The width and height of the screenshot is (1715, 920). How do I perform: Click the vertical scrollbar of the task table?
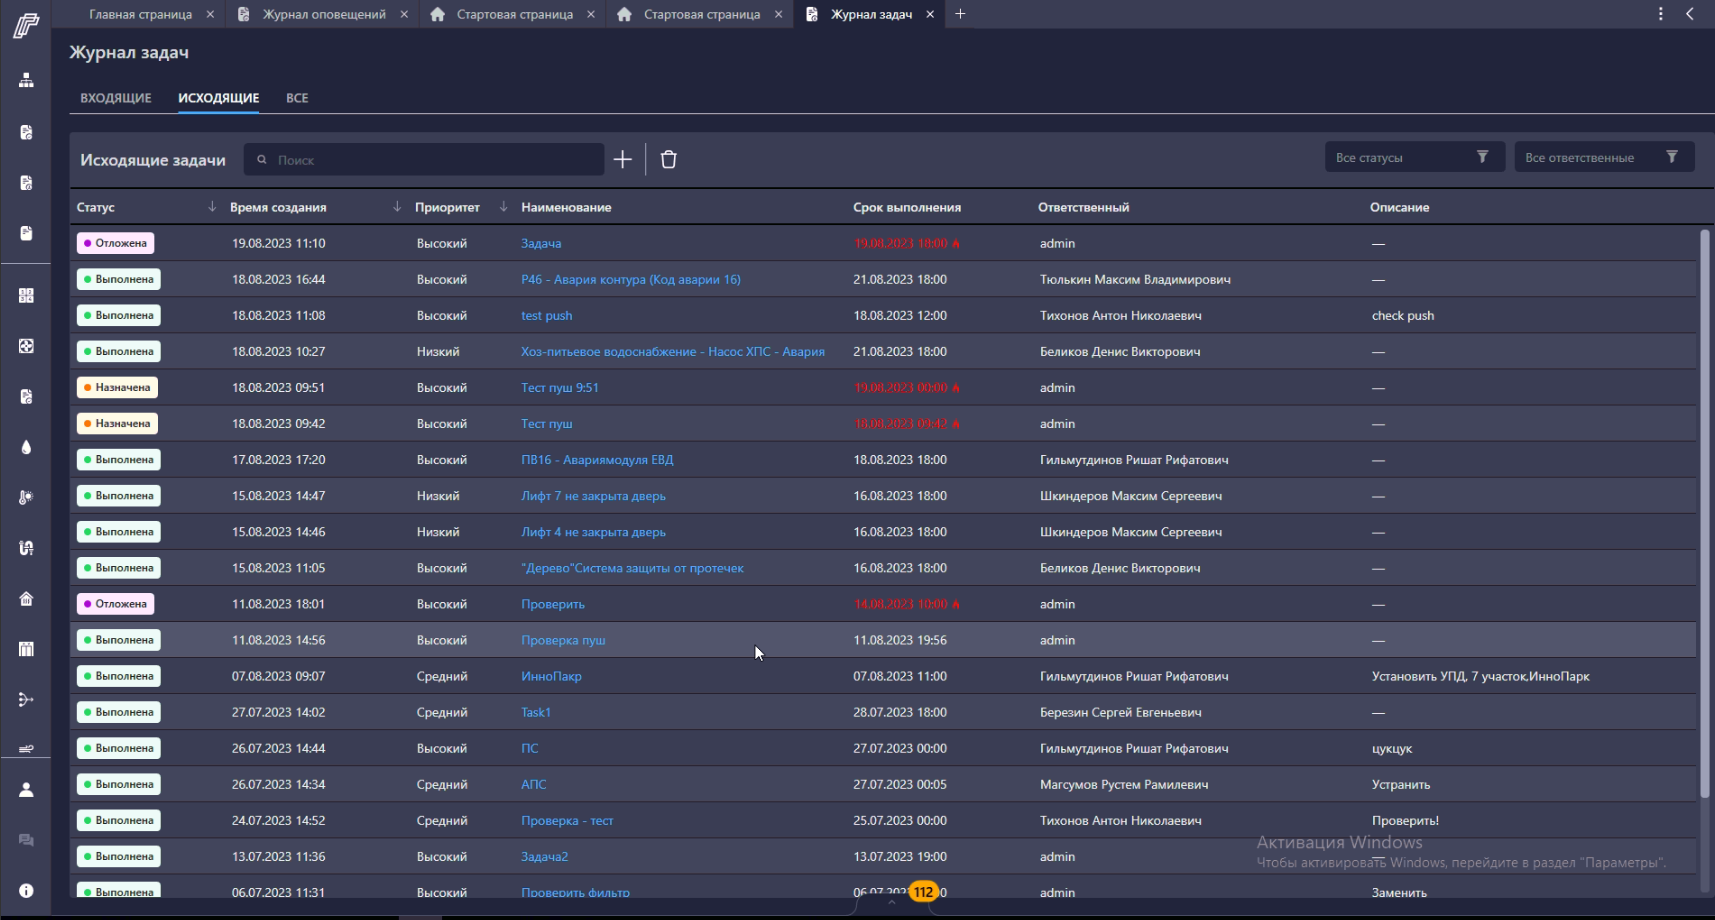pyautogui.click(x=1705, y=514)
